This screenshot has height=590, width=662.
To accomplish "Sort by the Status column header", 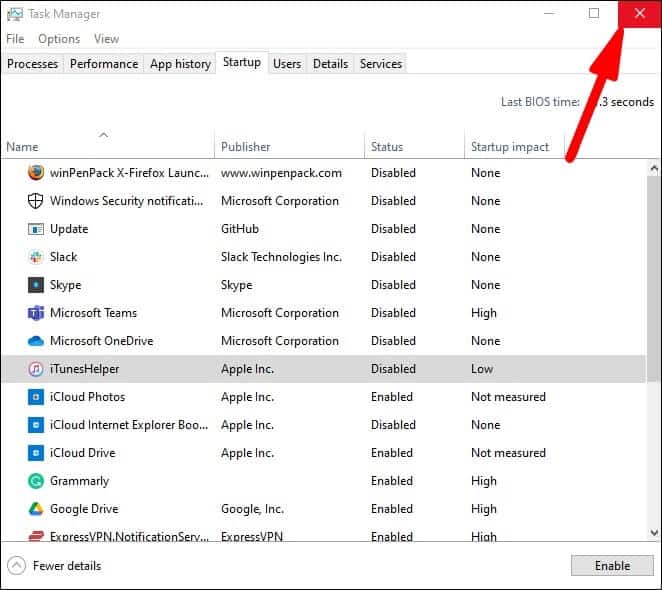I will click(414, 144).
